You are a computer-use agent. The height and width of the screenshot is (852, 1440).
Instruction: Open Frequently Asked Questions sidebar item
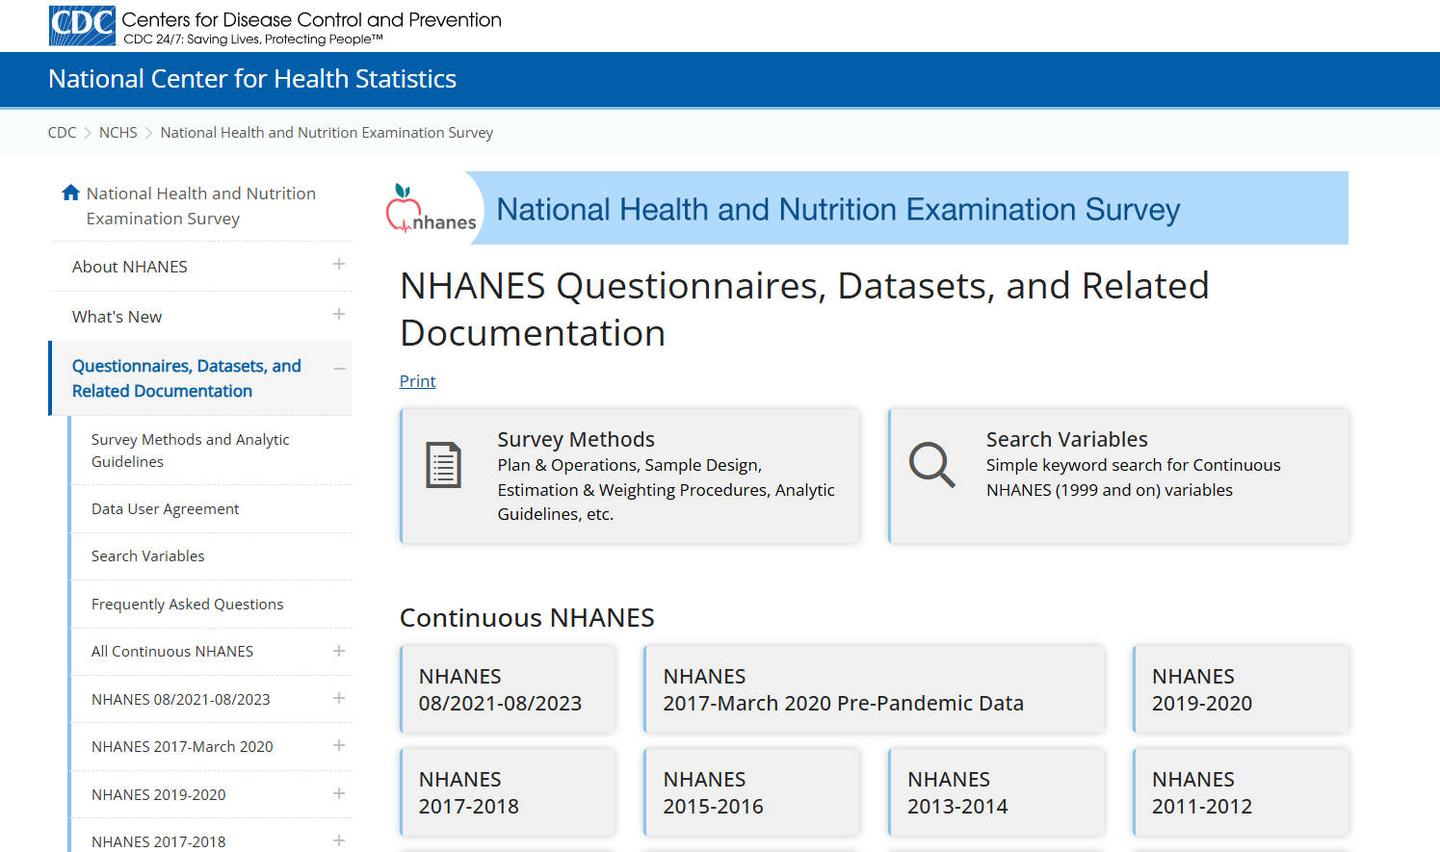coord(187,604)
